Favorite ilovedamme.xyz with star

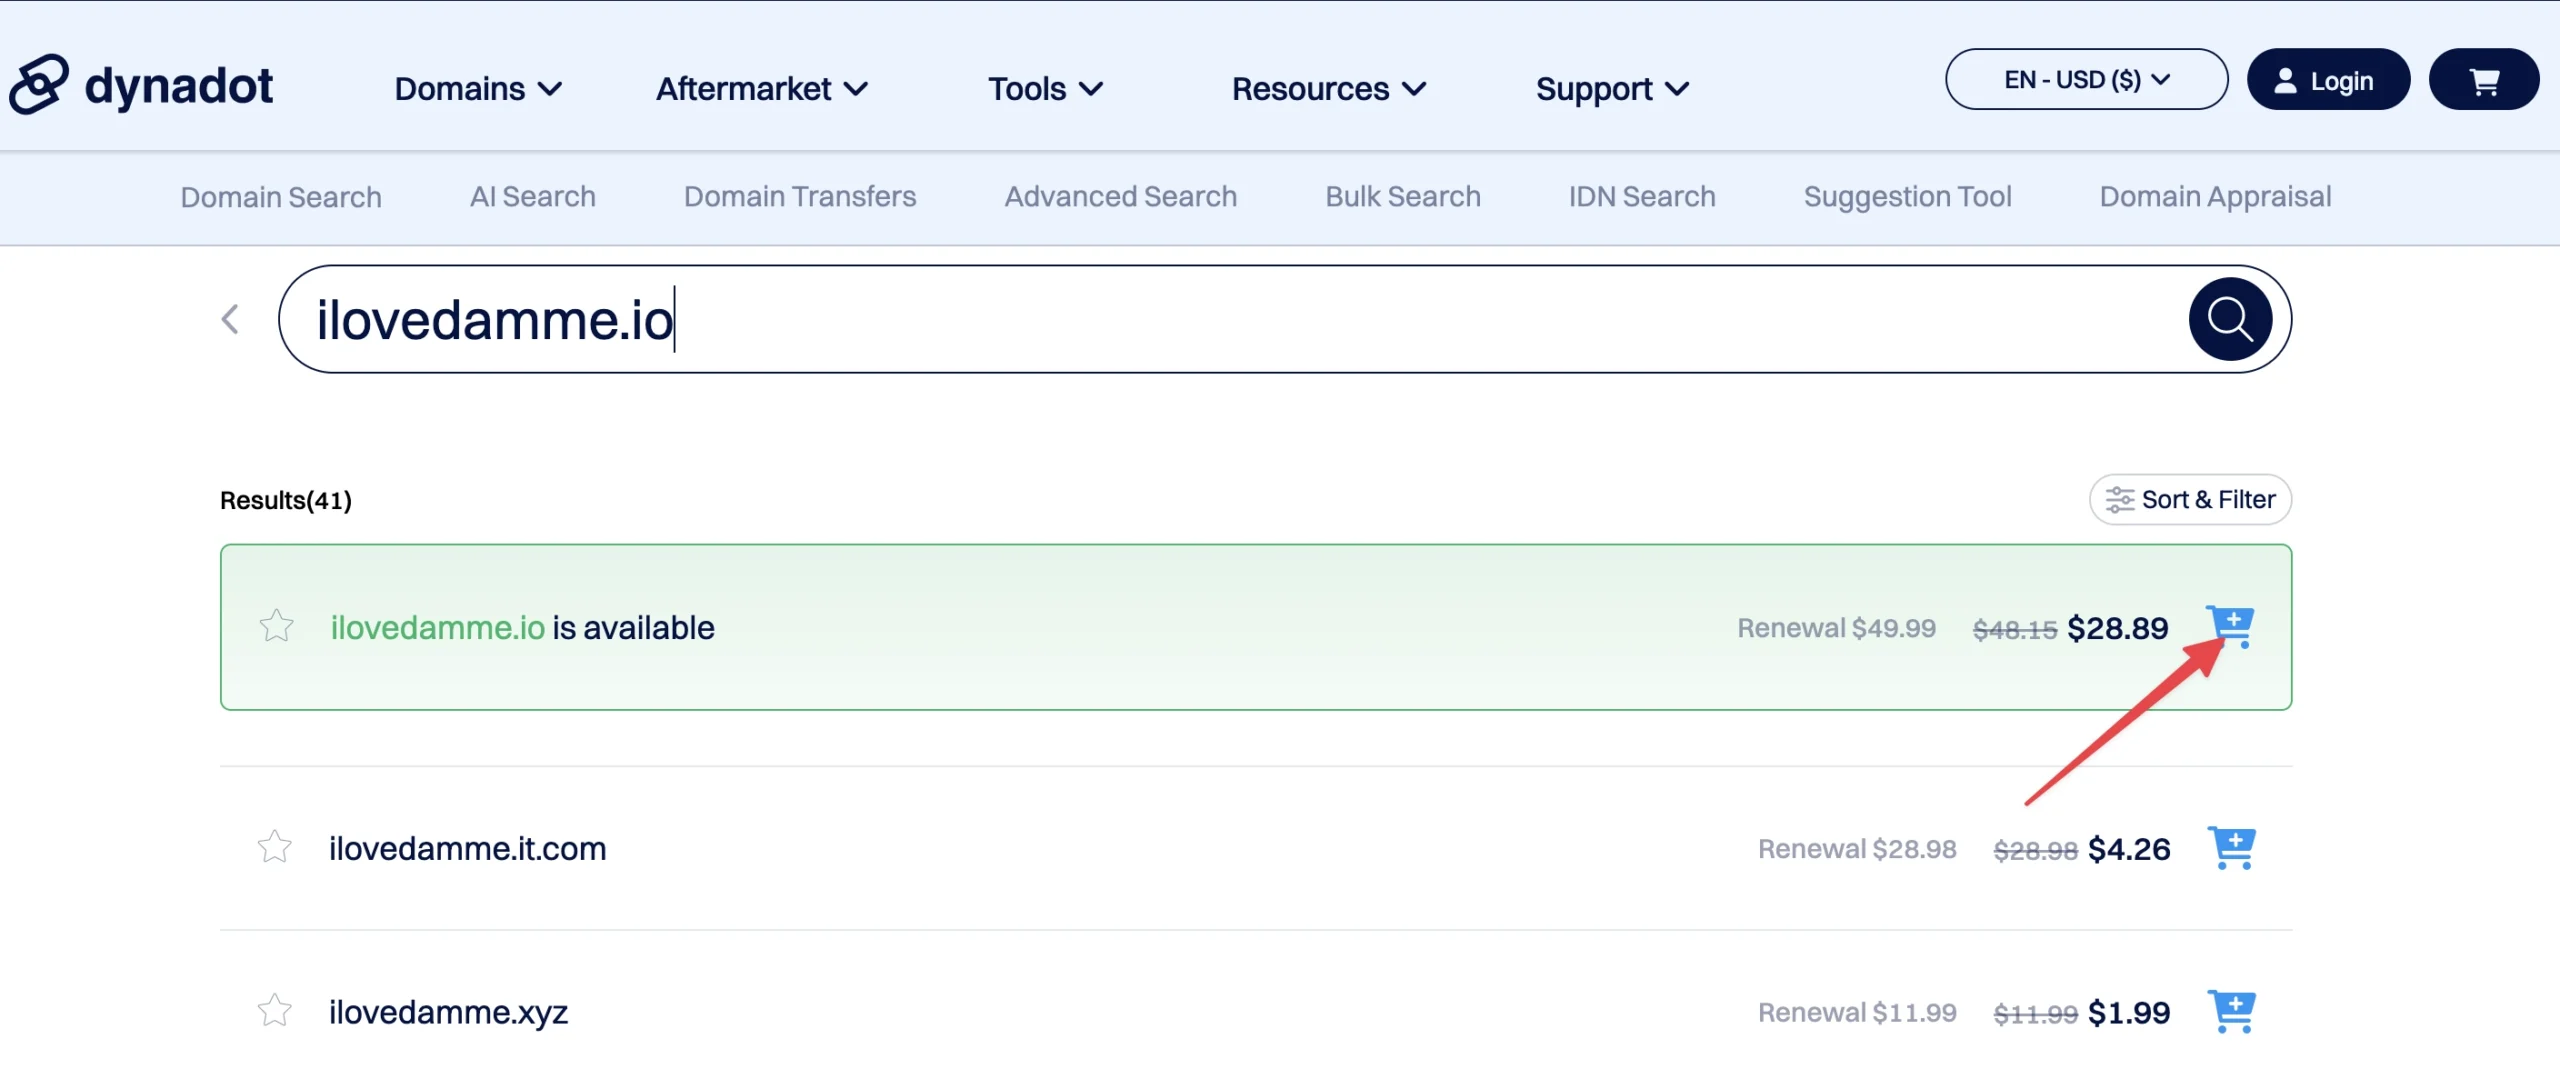click(x=274, y=1012)
